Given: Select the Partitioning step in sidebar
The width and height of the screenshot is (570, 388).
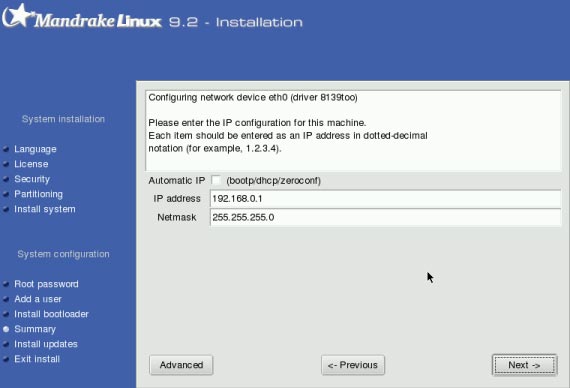Looking at the screenshot, I should pos(39,194).
